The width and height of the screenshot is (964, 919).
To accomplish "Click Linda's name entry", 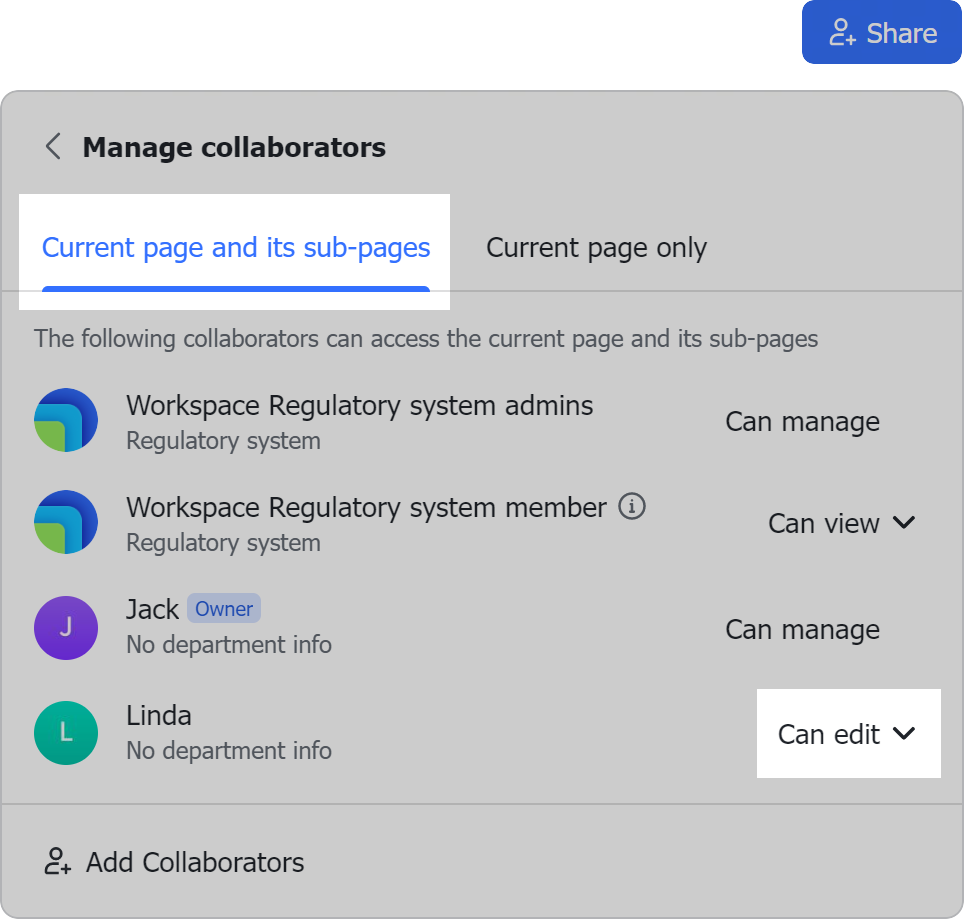I will click(x=158, y=715).
